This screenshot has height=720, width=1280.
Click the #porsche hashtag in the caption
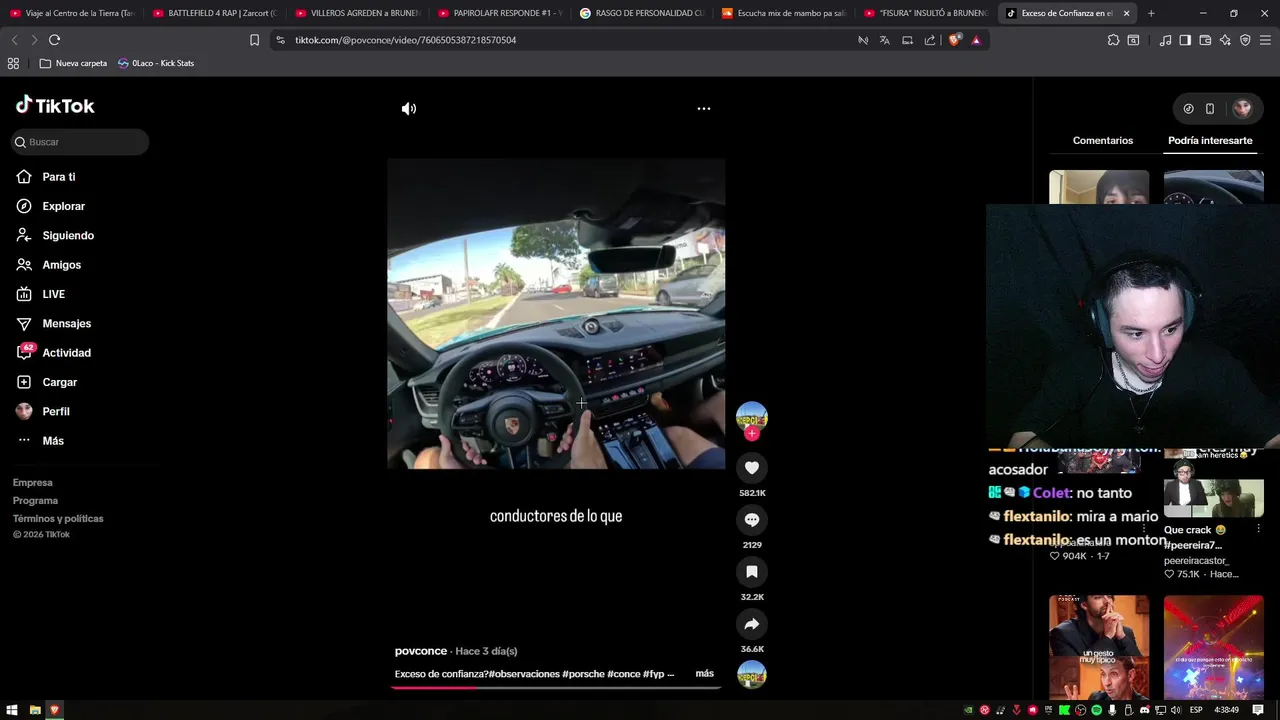point(583,674)
